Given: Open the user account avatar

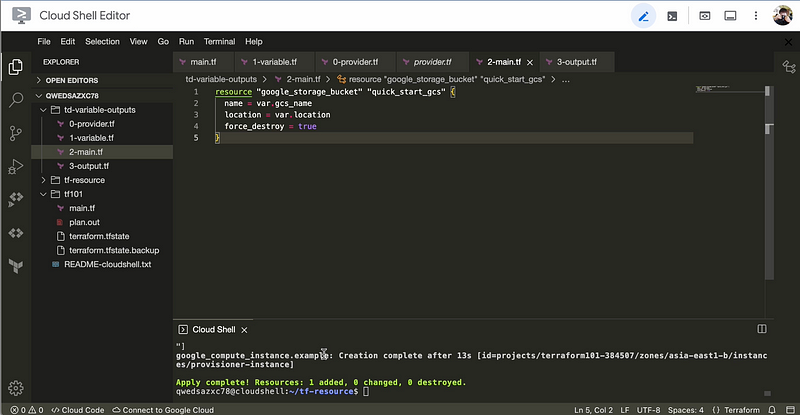Looking at the screenshot, I should 782,16.
